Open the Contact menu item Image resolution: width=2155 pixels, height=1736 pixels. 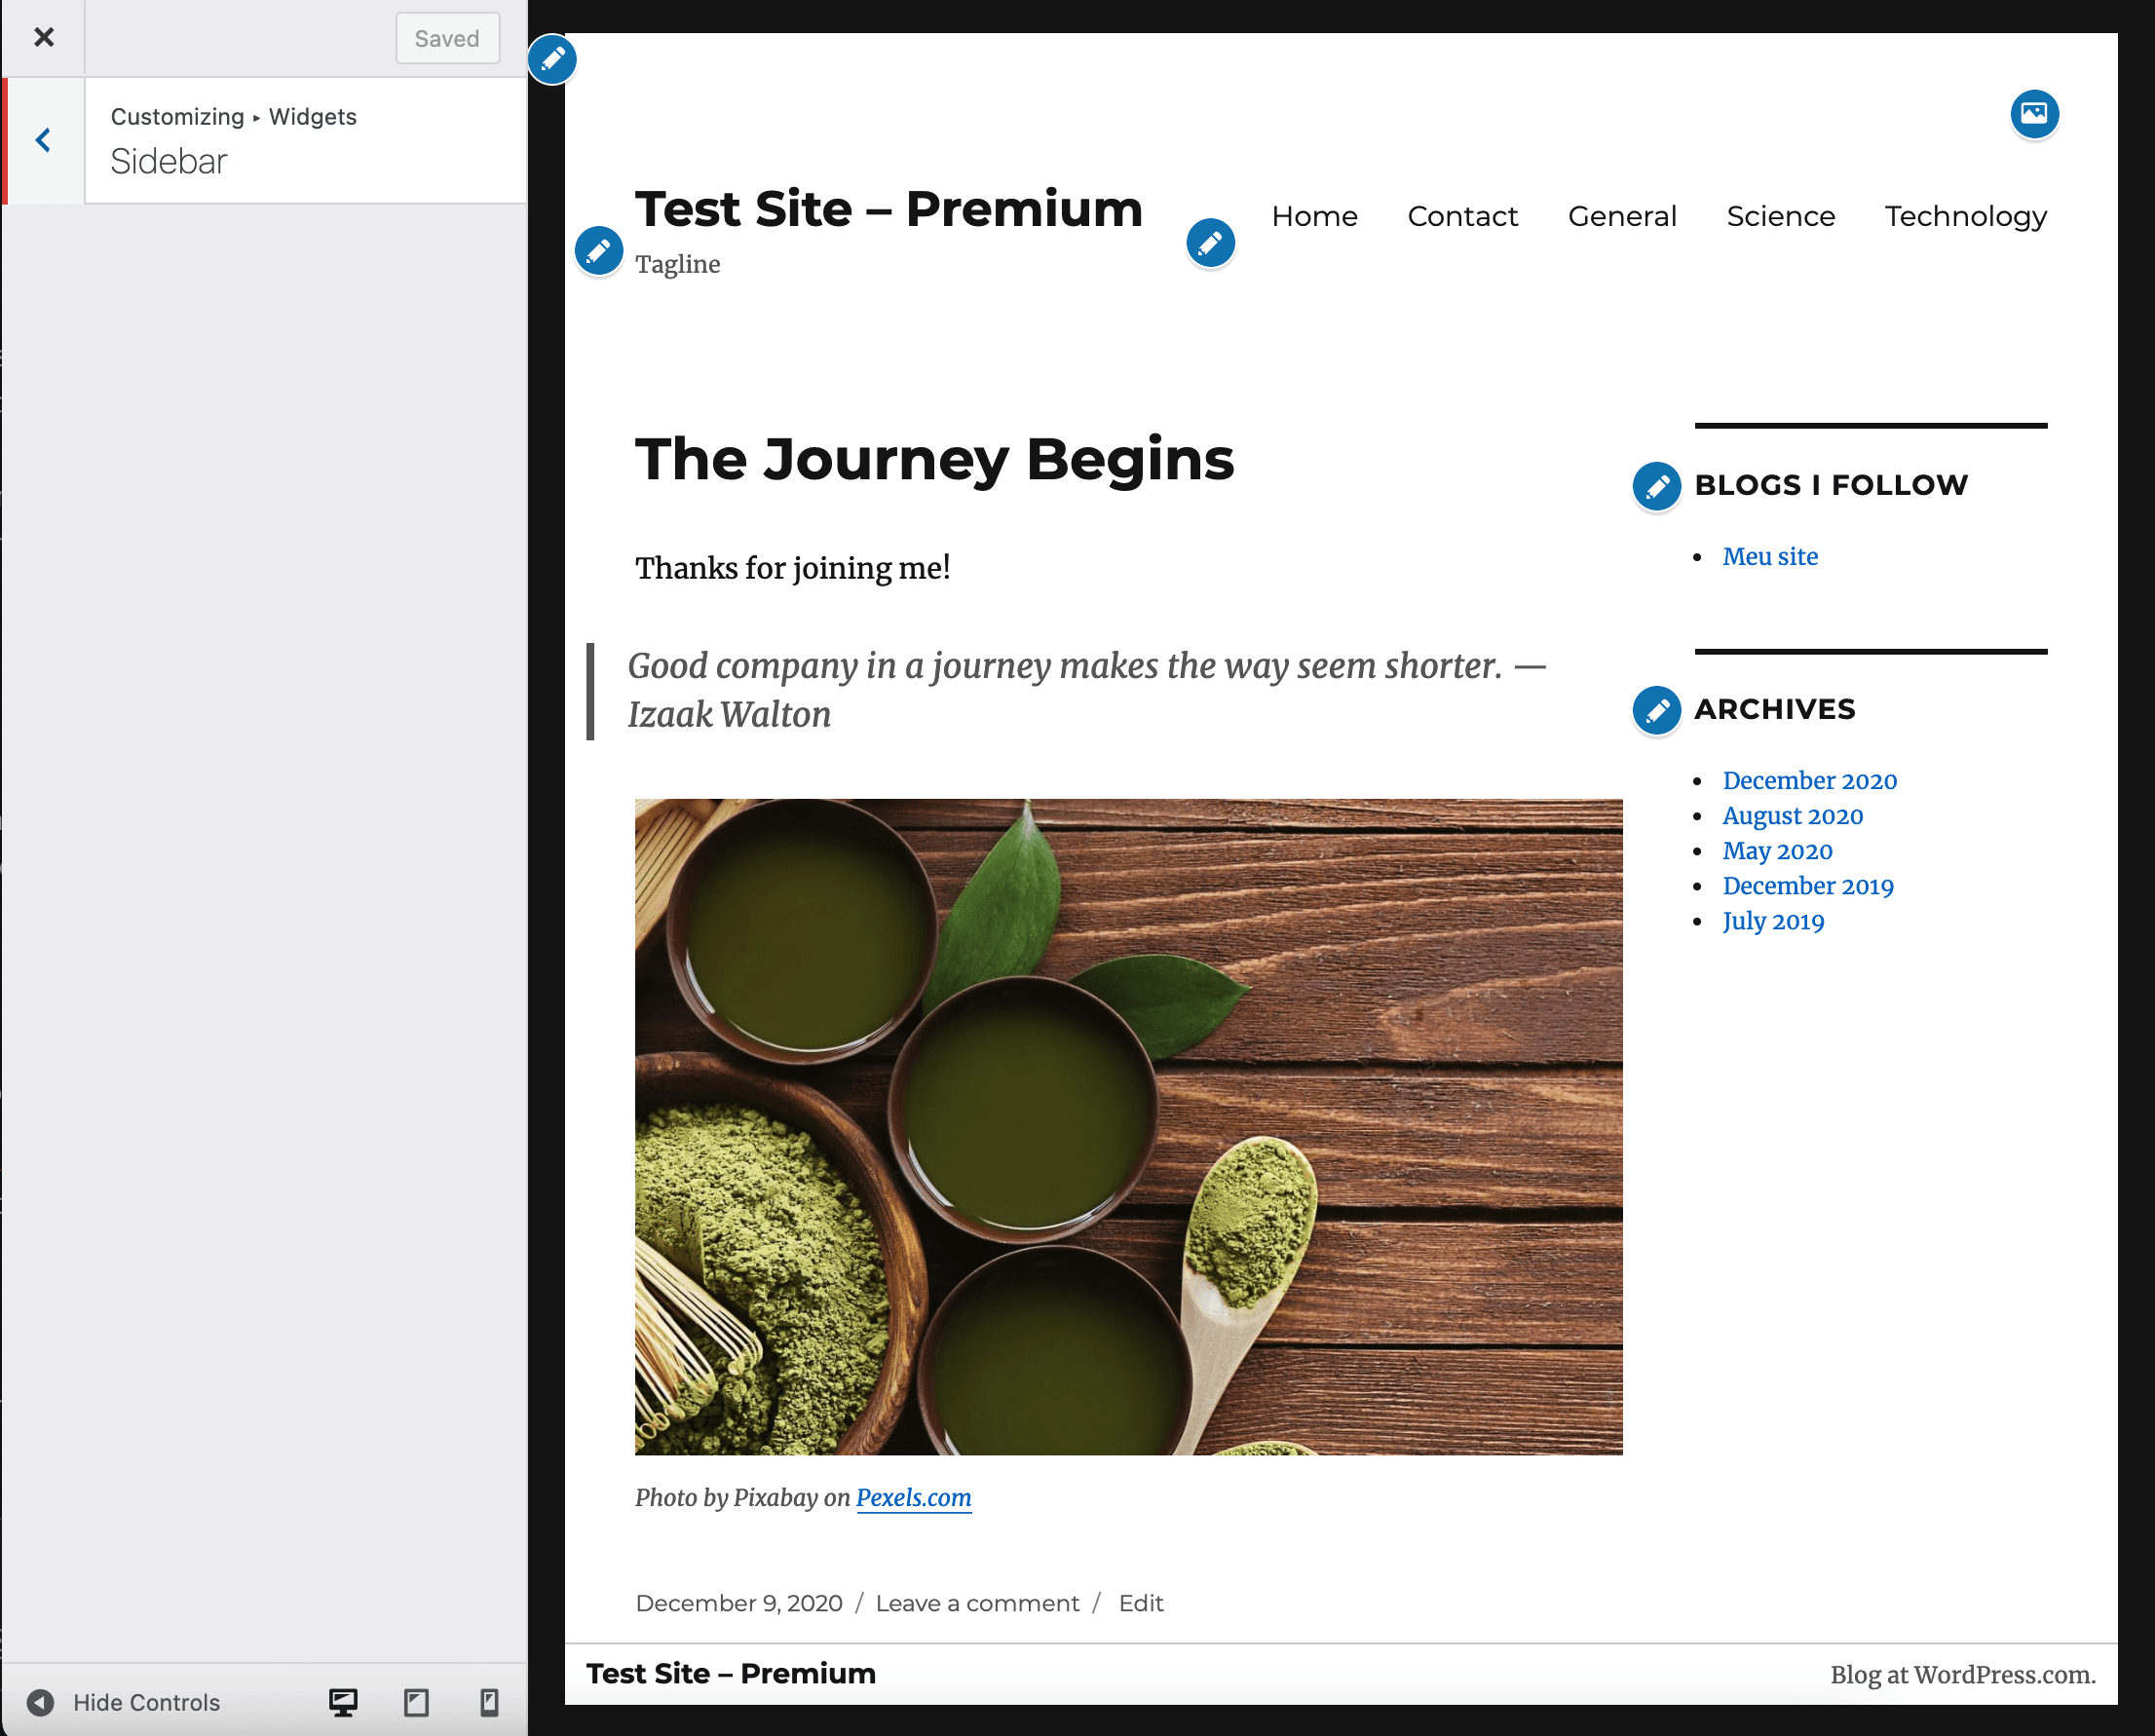[1462, 216]
